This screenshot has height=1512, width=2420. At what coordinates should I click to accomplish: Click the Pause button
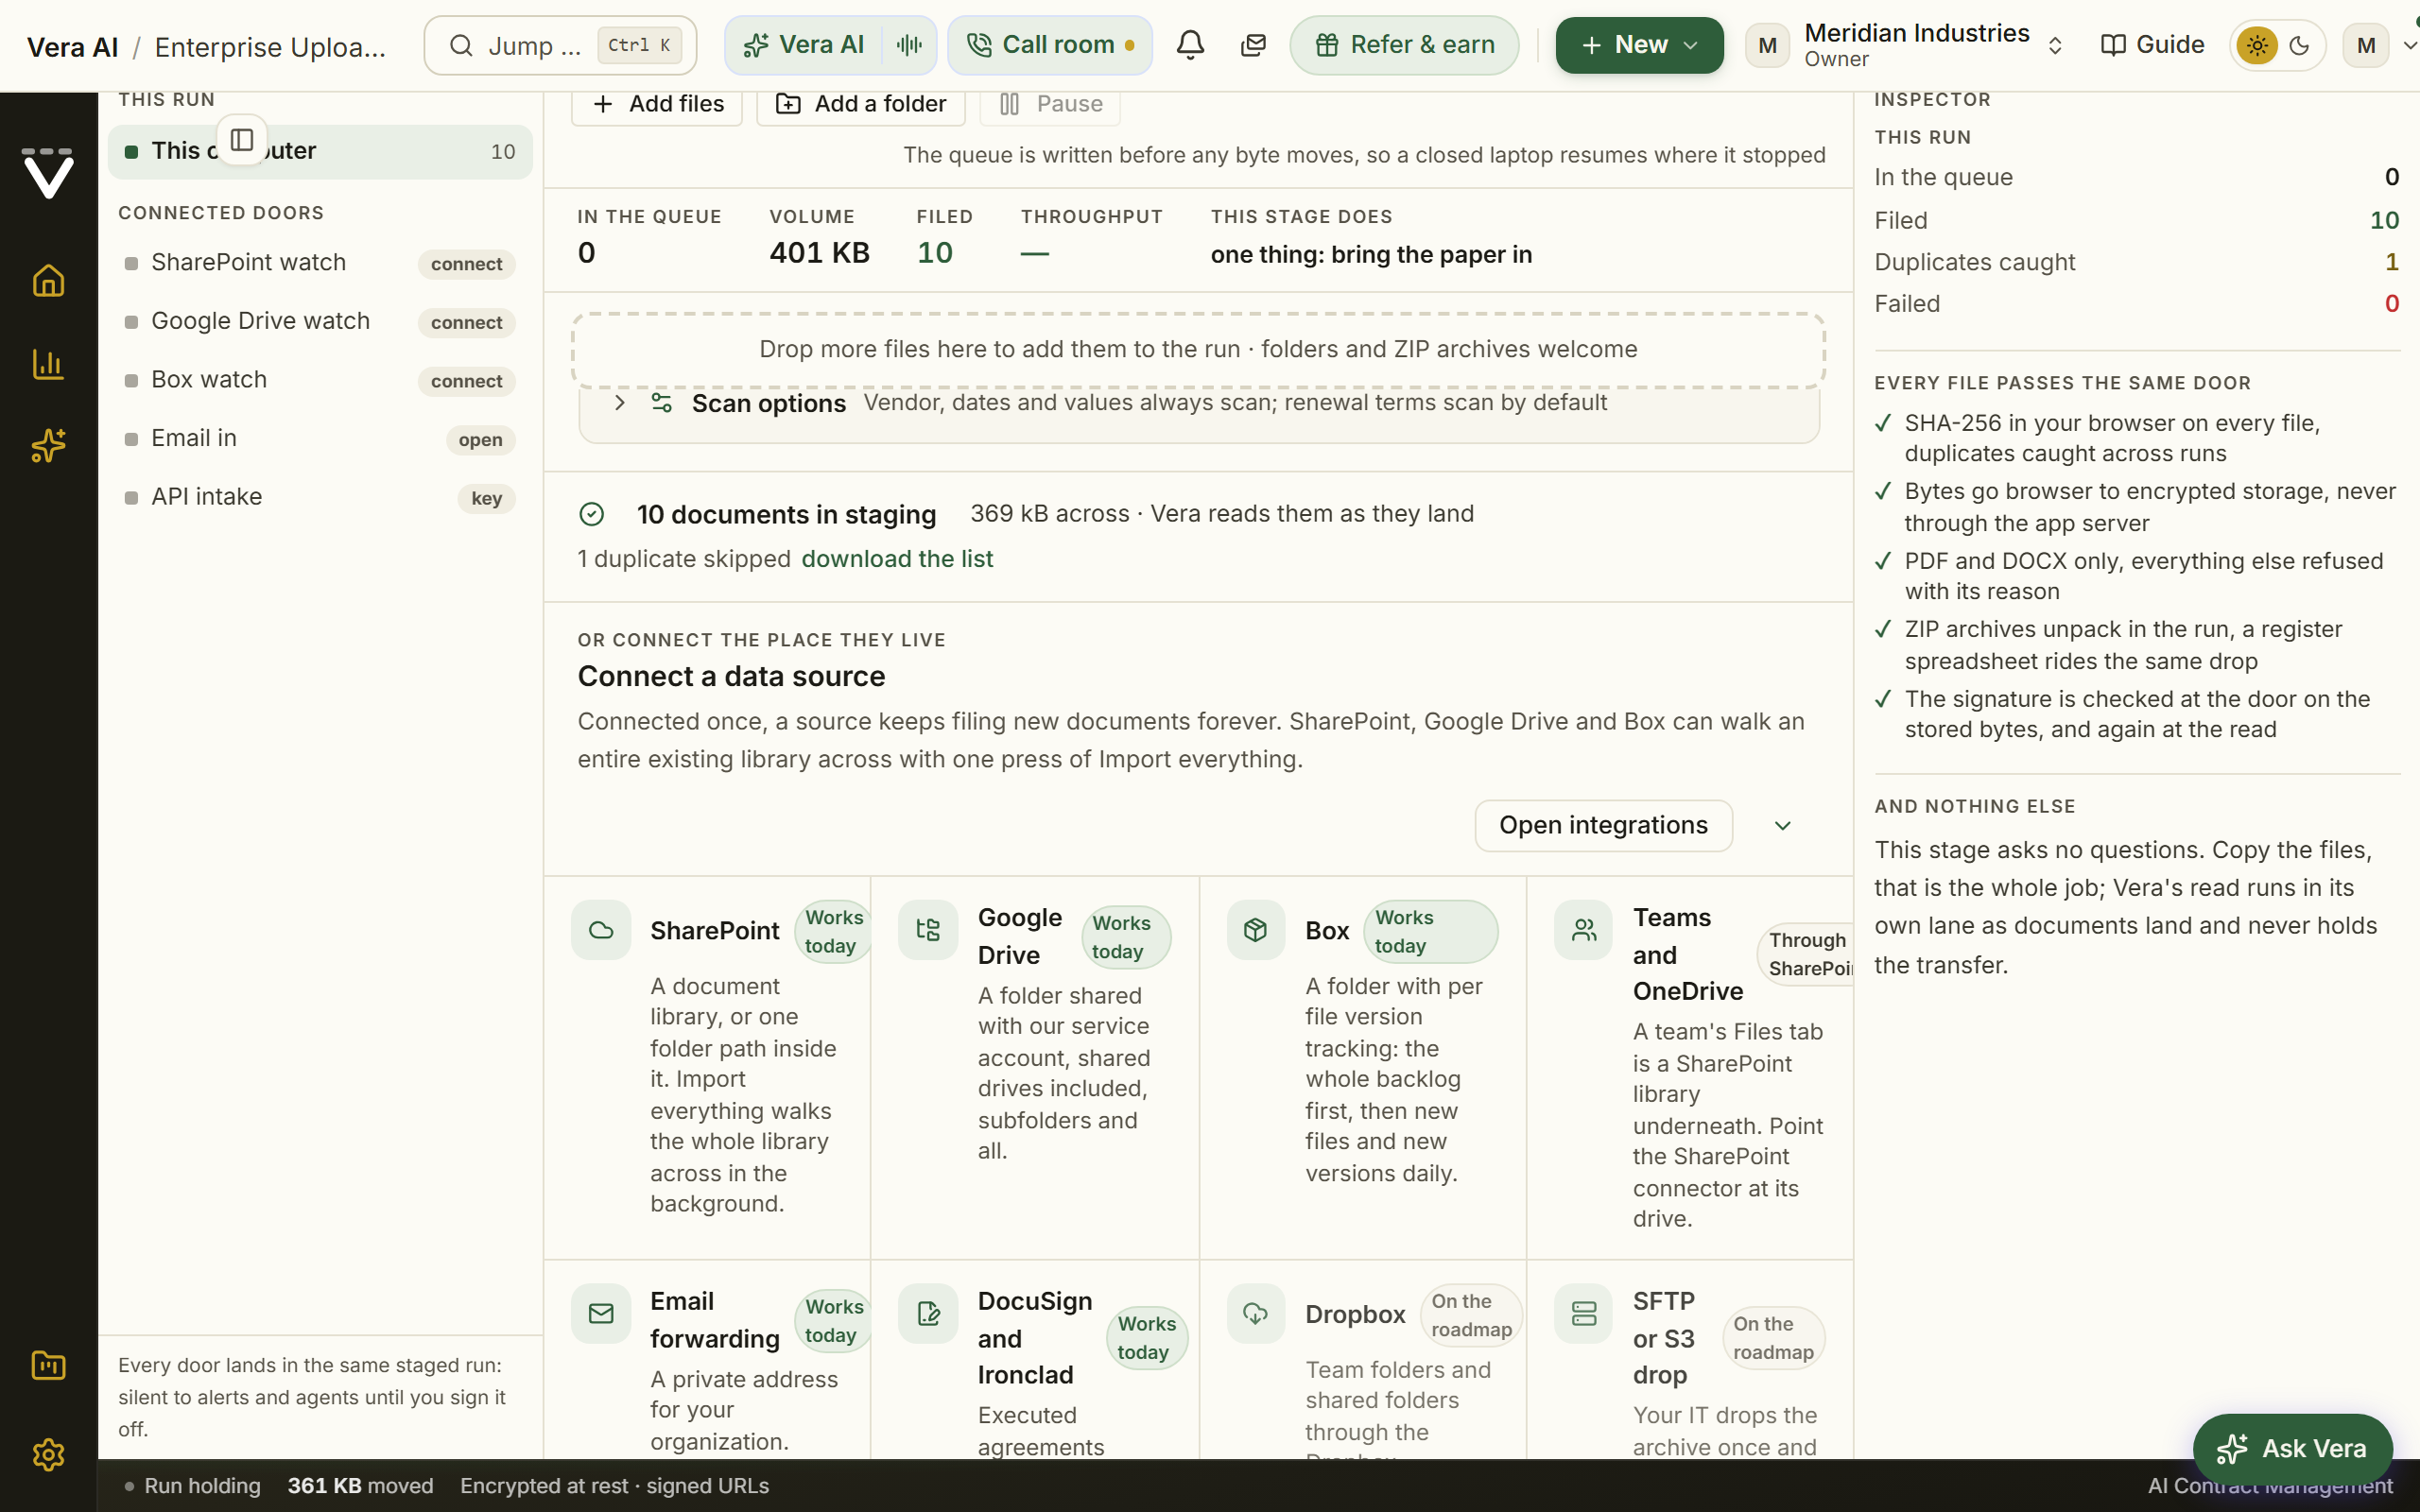[x=1050, y=104]
